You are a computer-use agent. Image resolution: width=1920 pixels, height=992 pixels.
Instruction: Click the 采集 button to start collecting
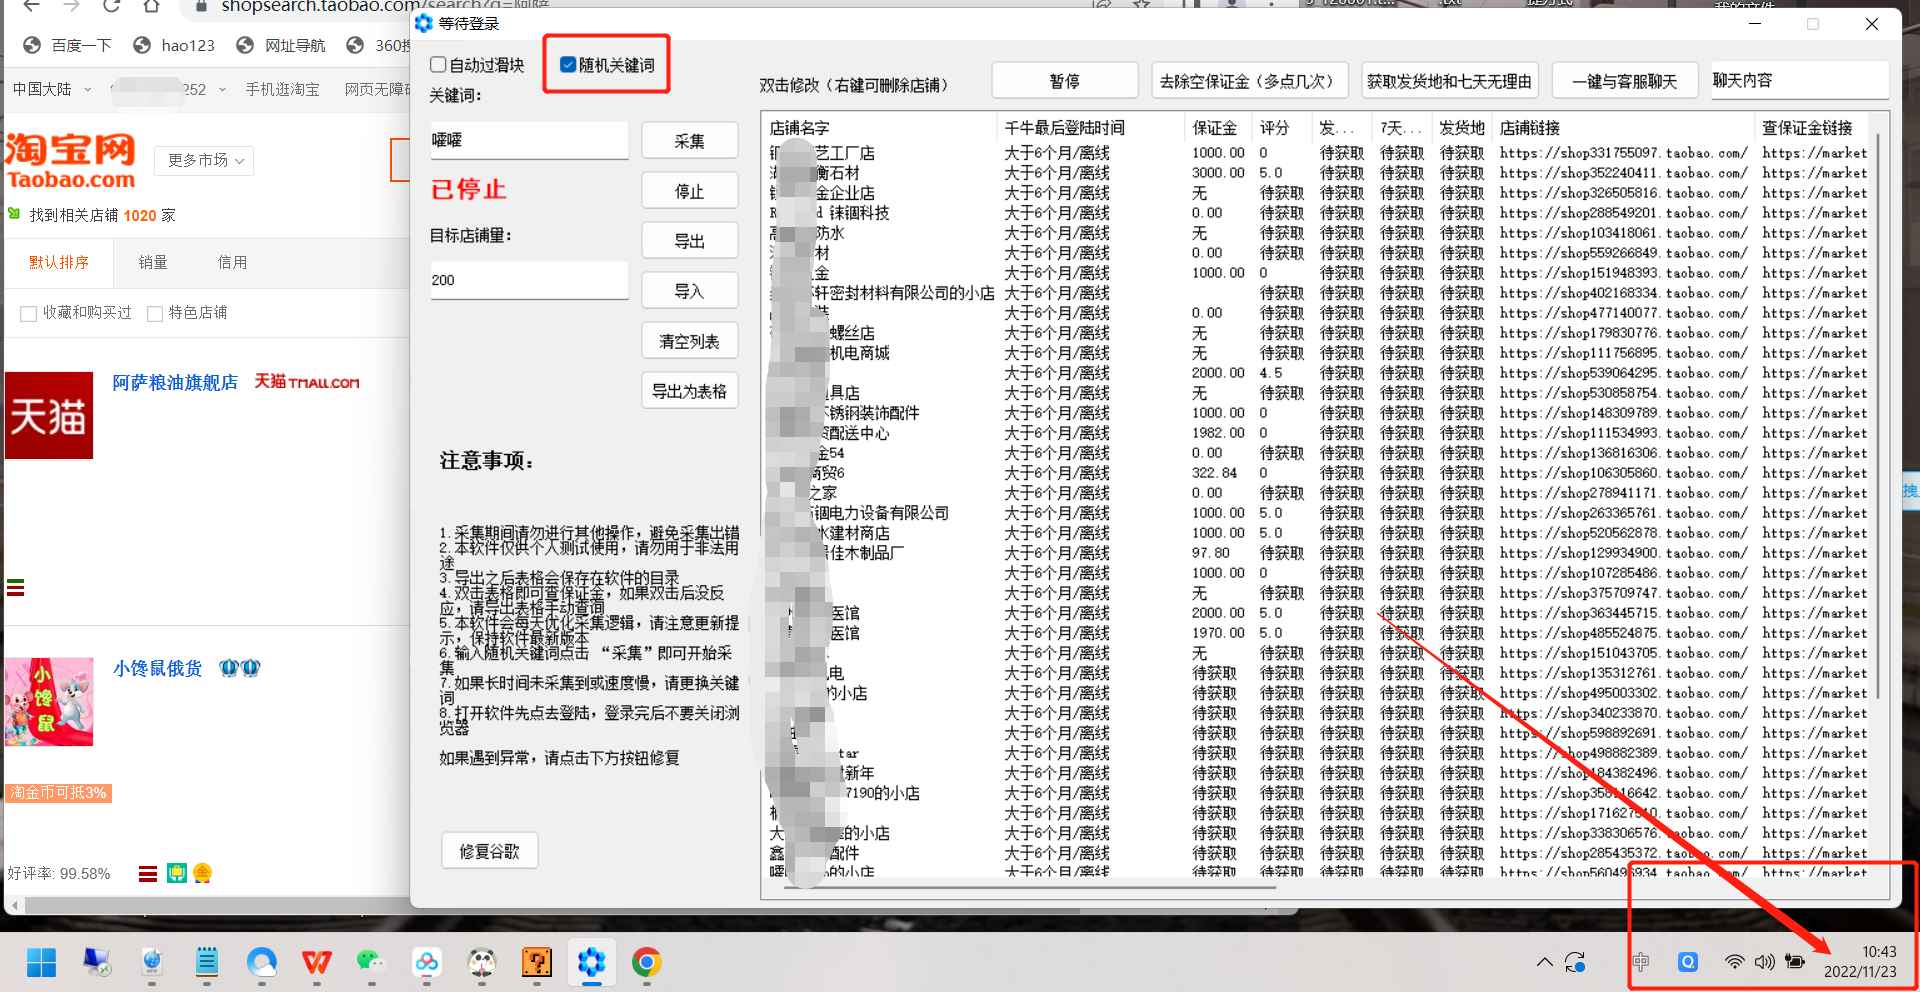point(689,140)
